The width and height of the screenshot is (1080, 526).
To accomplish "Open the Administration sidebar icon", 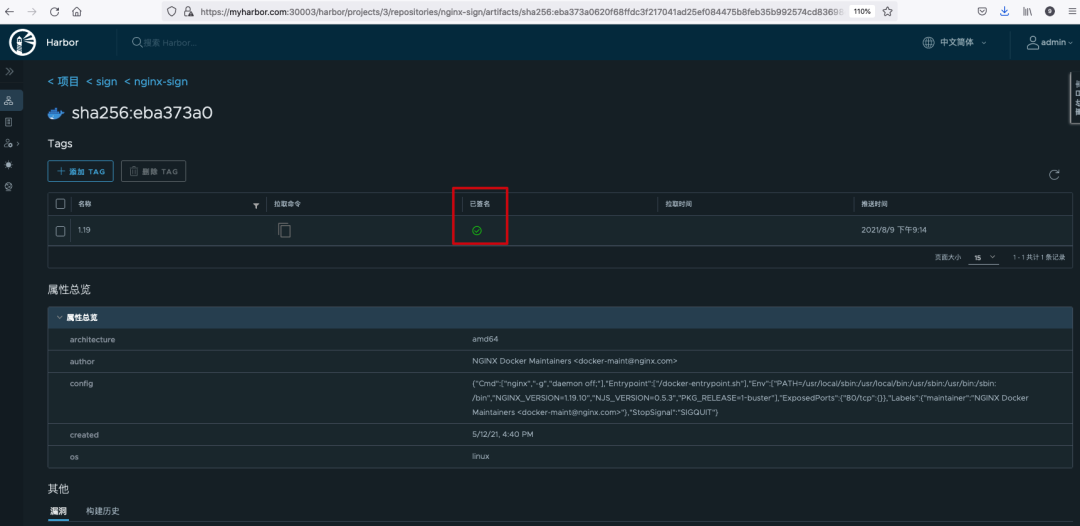I will tap(8, 143).
